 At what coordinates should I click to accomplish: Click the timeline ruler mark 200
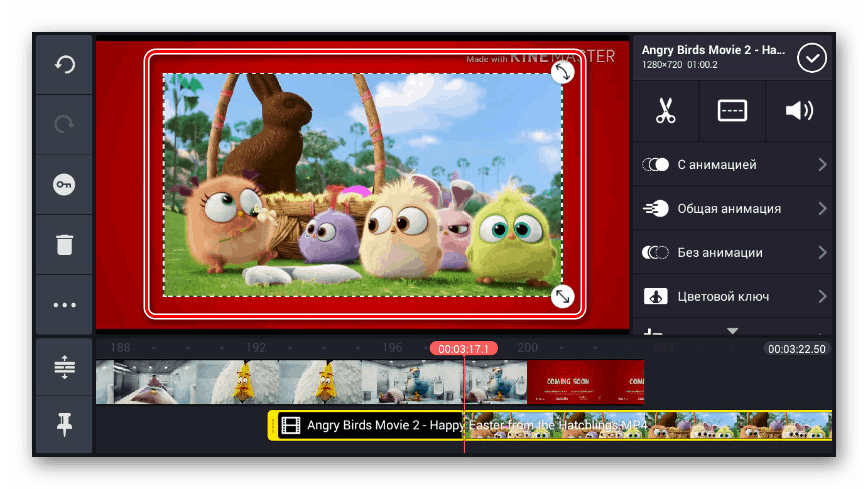coord(527,348)
